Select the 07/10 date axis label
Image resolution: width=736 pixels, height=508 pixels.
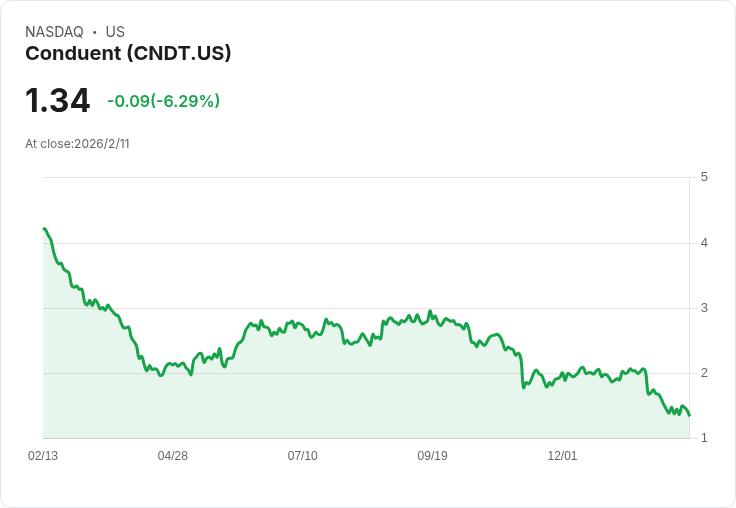coord(302,456)
